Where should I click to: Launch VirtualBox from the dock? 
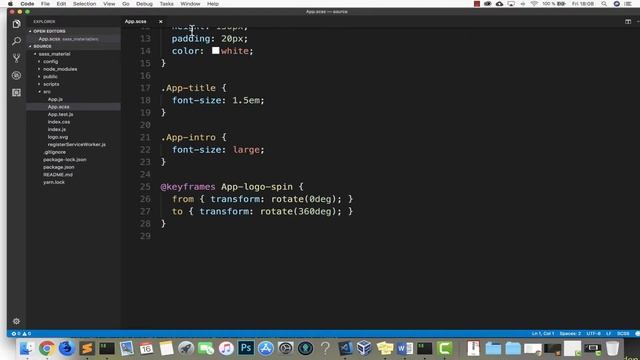point(364,348)
